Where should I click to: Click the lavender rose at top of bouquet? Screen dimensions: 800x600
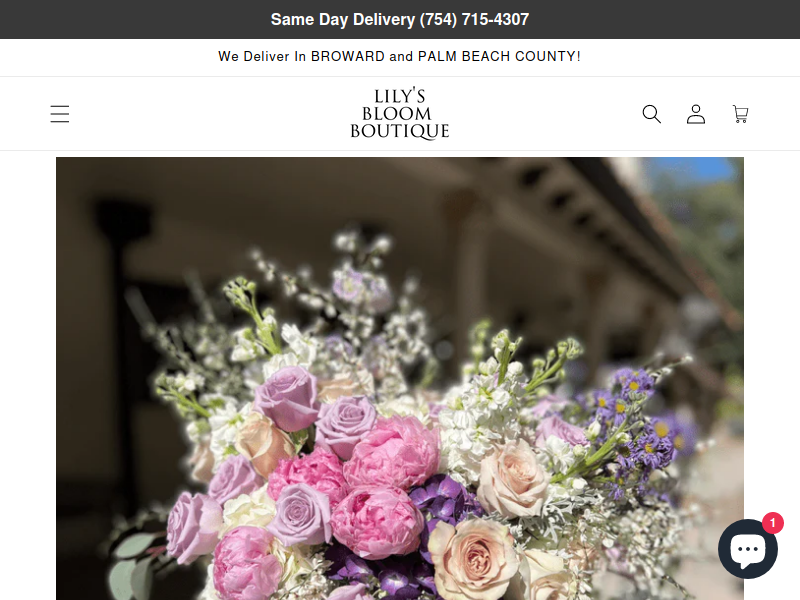[287, 398]
